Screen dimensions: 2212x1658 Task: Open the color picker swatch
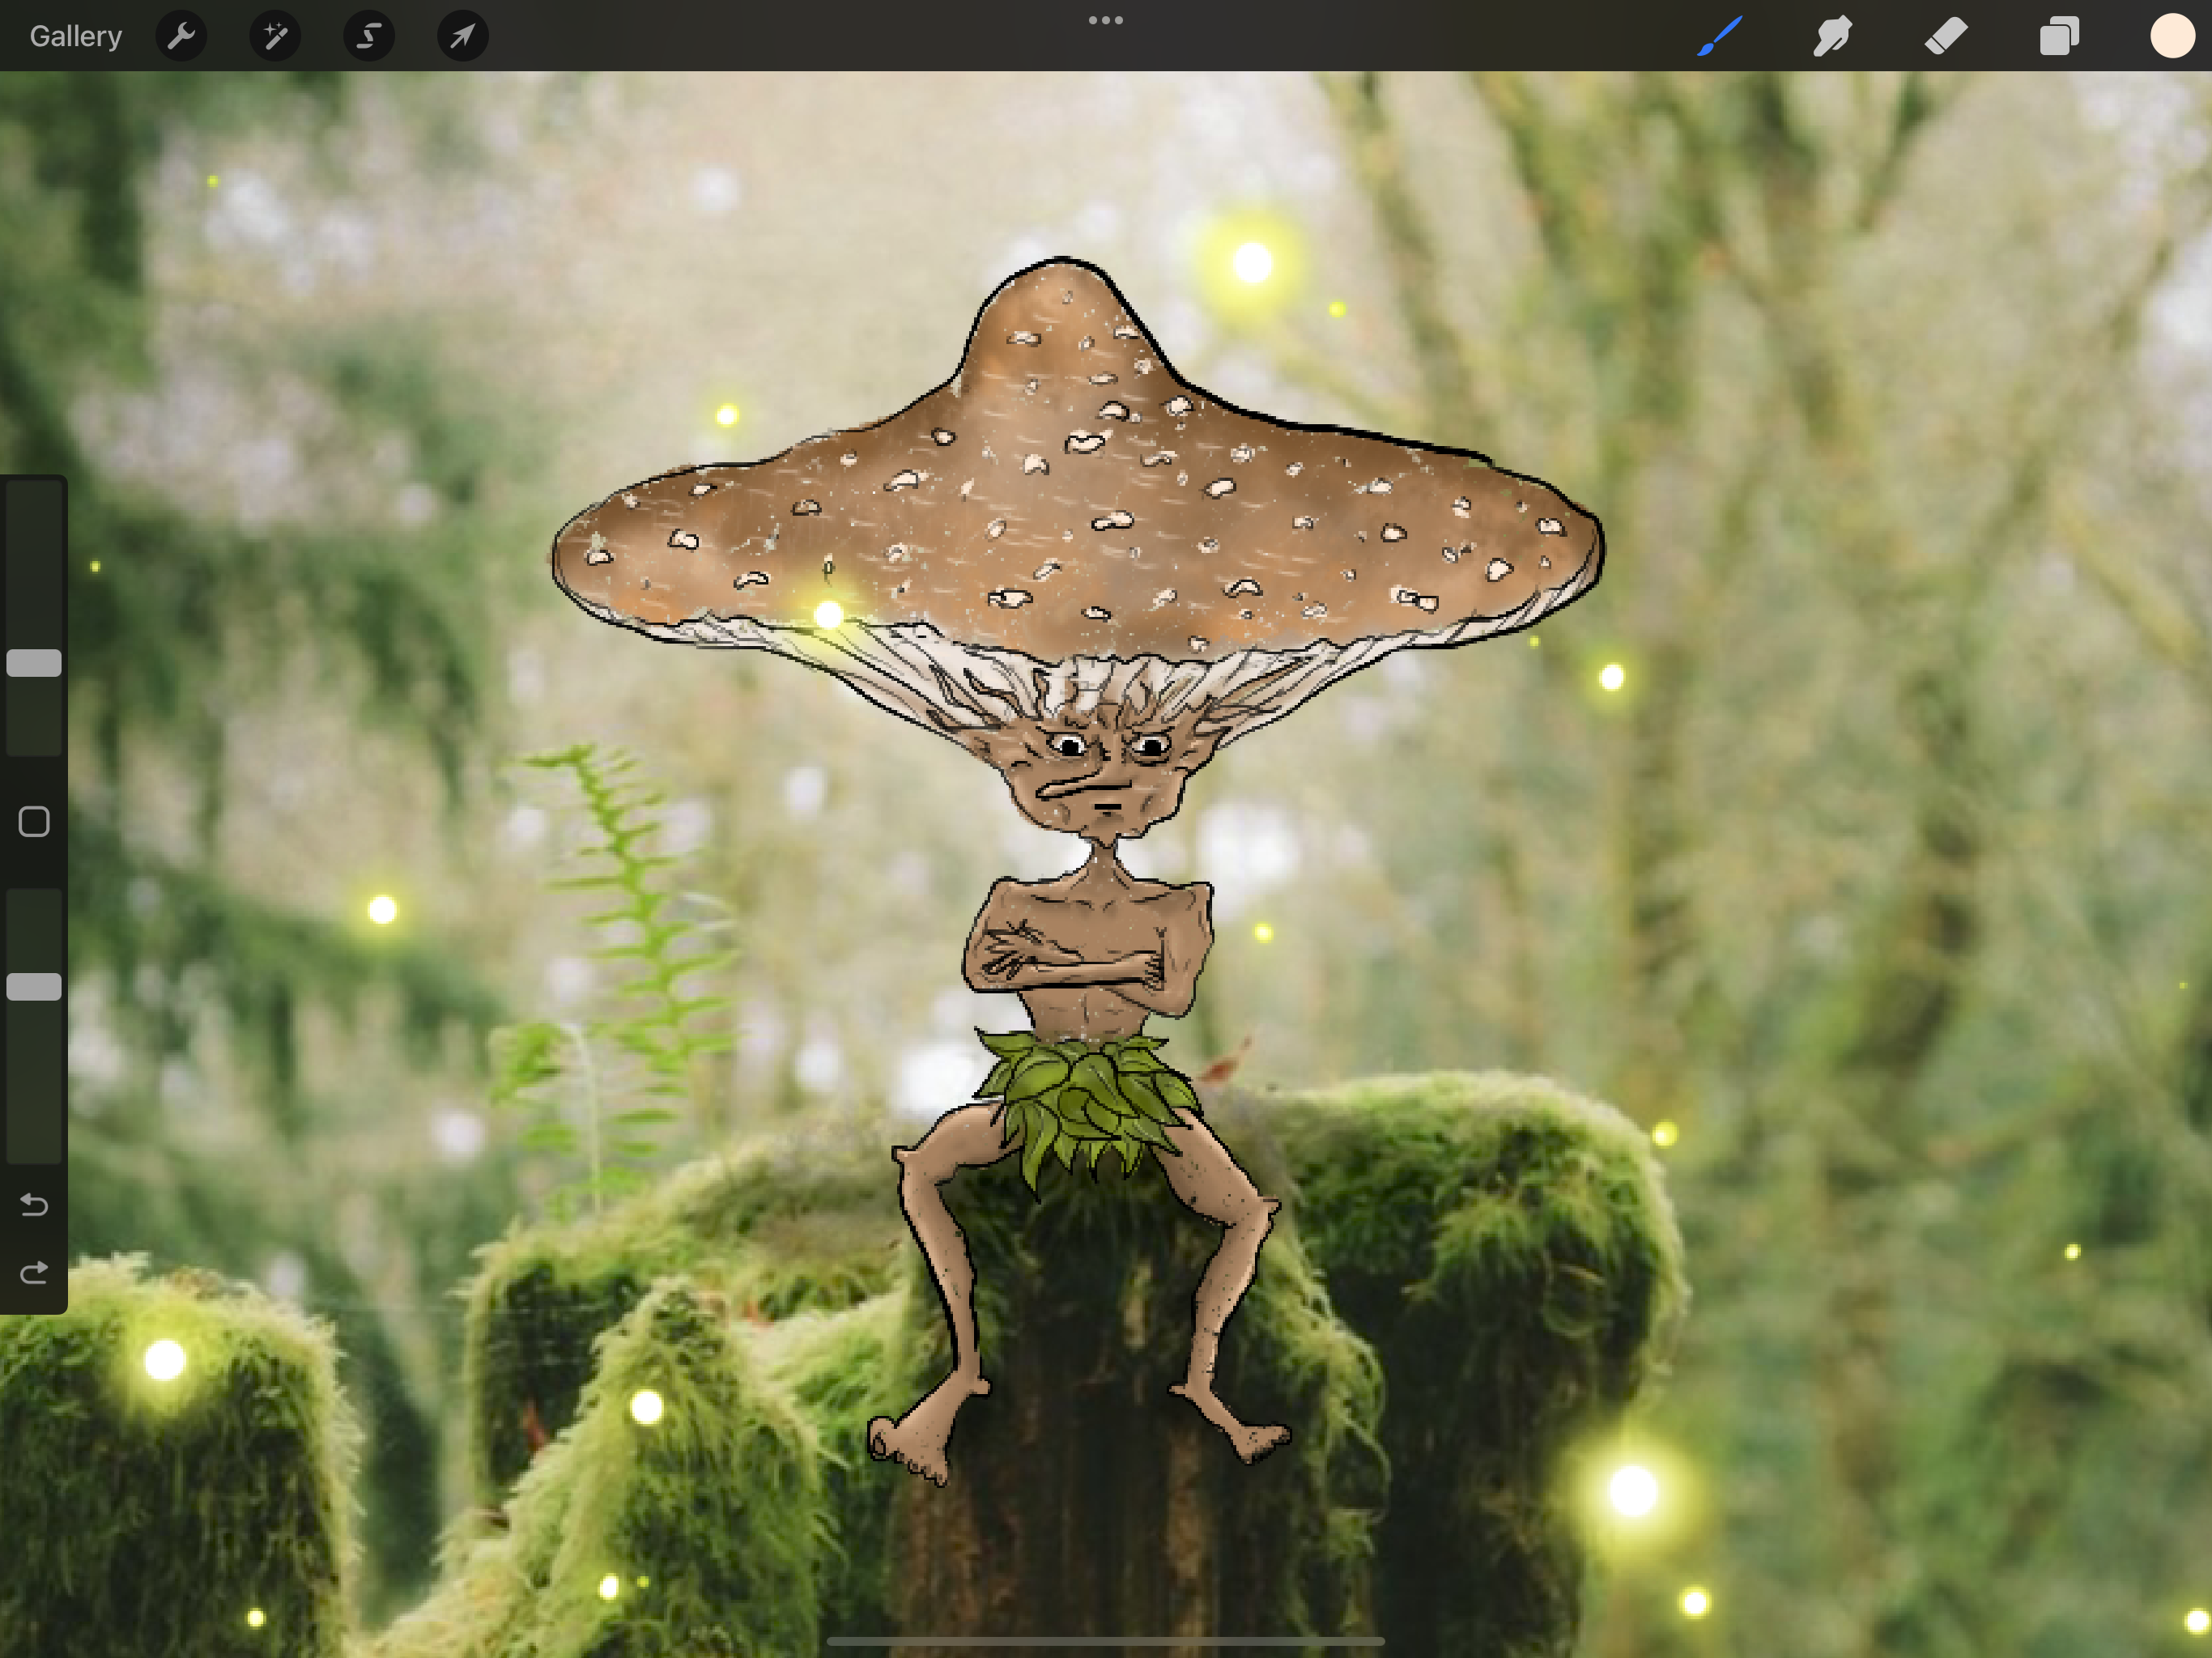point(2172,36)
